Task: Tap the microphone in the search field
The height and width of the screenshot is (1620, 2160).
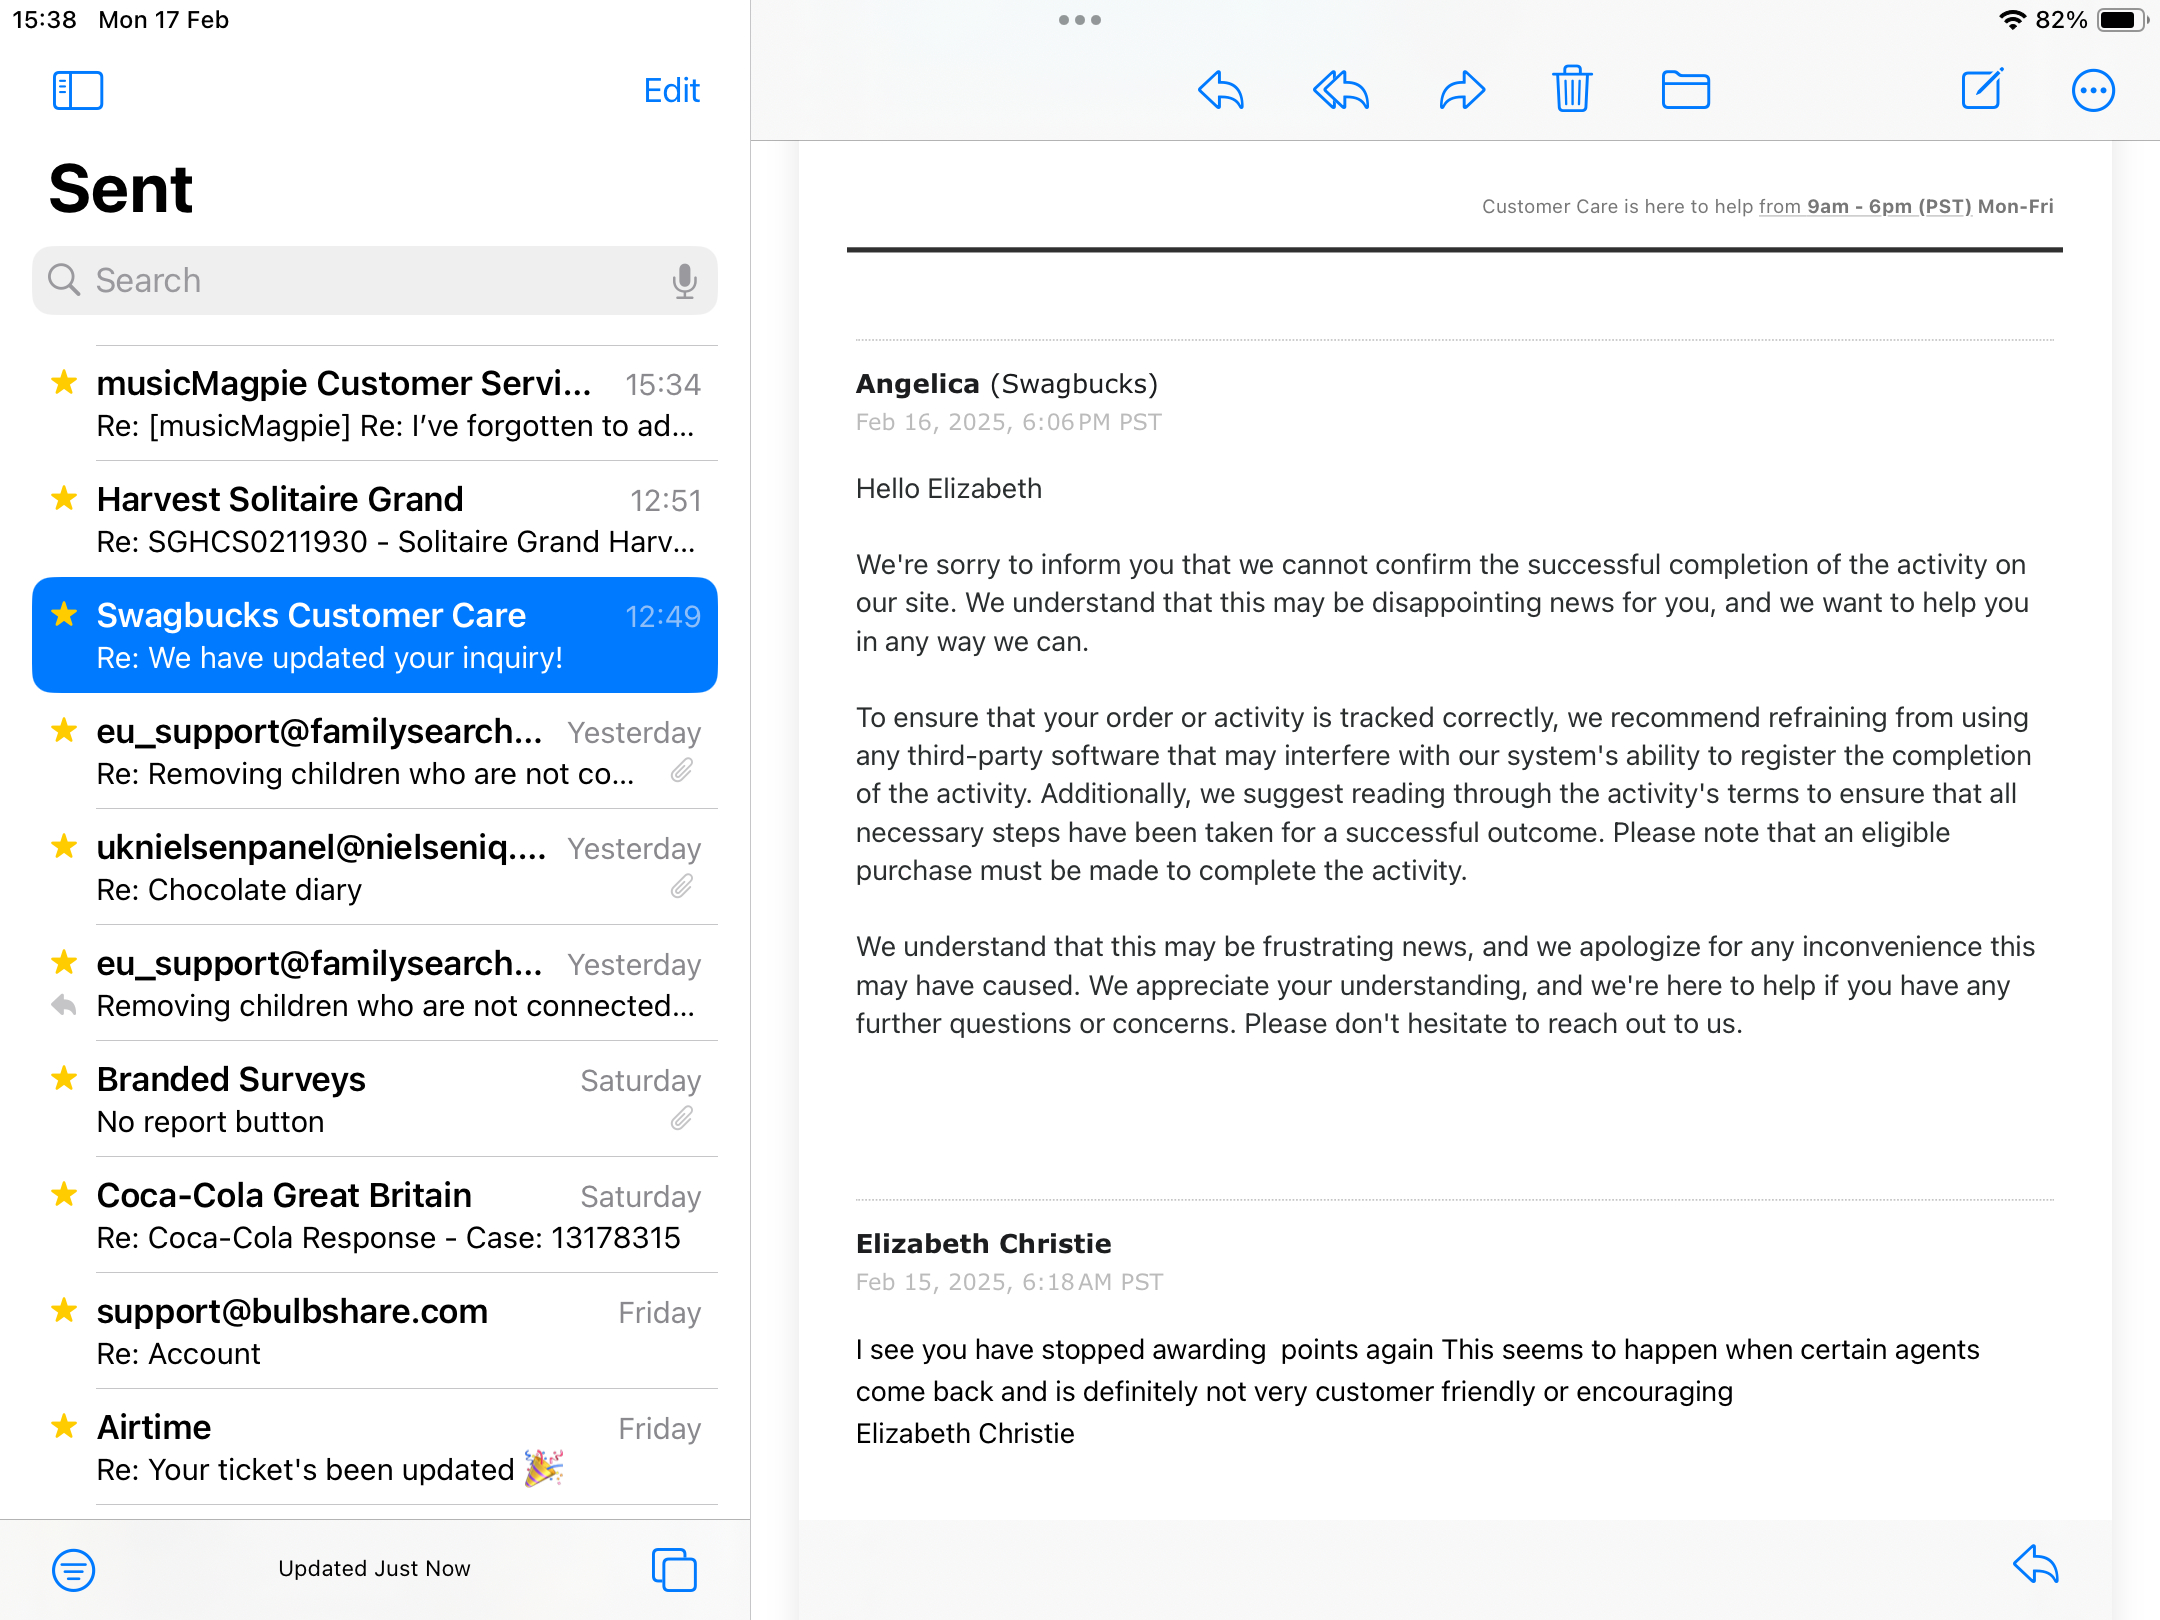Action: click(x=684, y=281)
